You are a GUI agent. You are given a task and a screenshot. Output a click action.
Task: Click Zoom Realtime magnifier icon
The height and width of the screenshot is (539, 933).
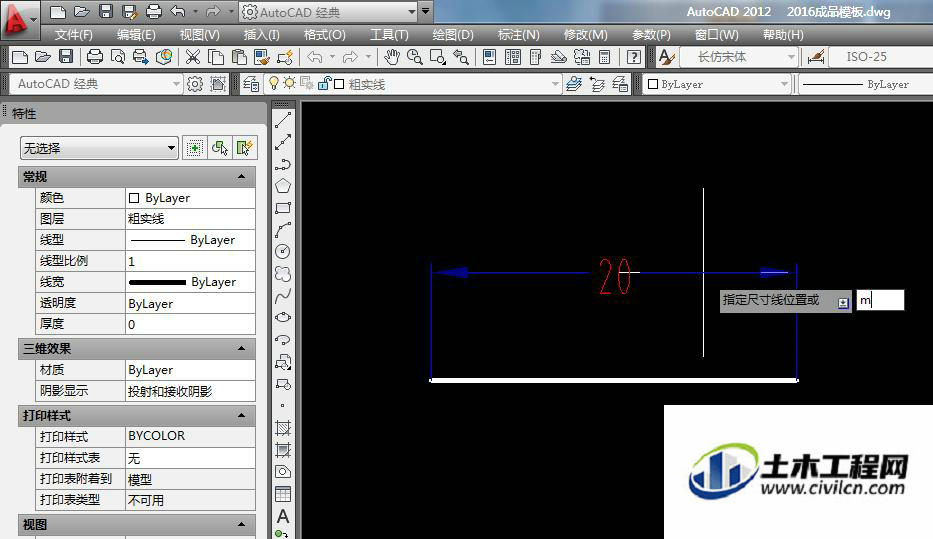click(x=414, y=57)
